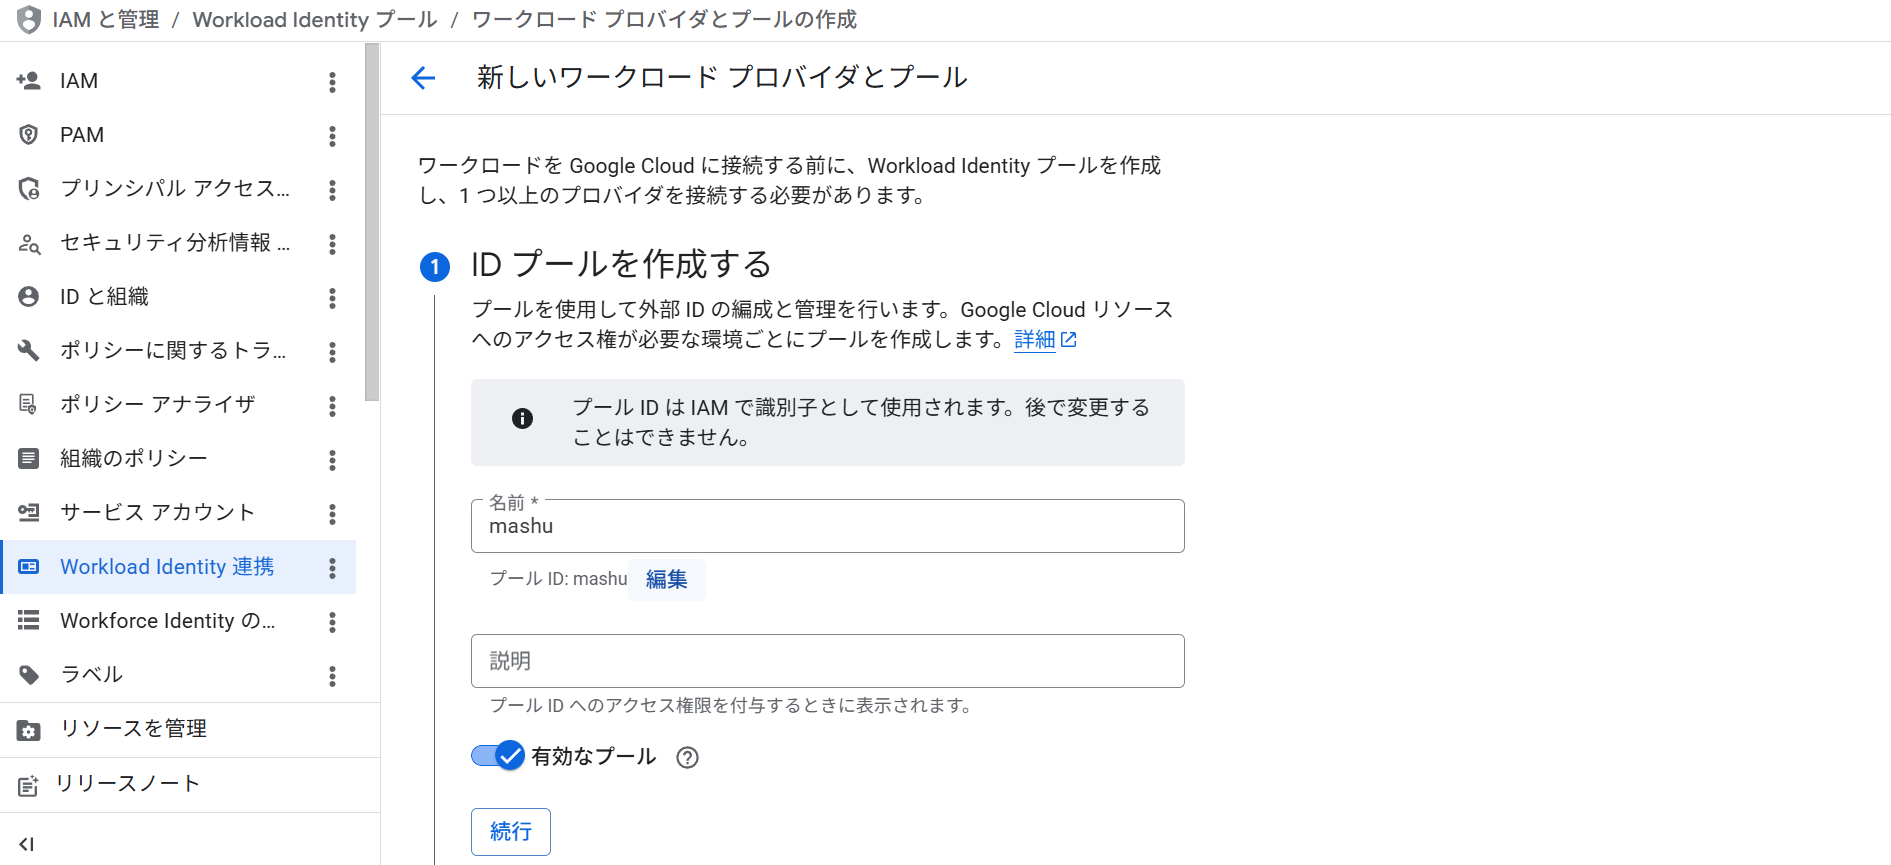Click the IAM add-person sidebar icon

point(29,81)
